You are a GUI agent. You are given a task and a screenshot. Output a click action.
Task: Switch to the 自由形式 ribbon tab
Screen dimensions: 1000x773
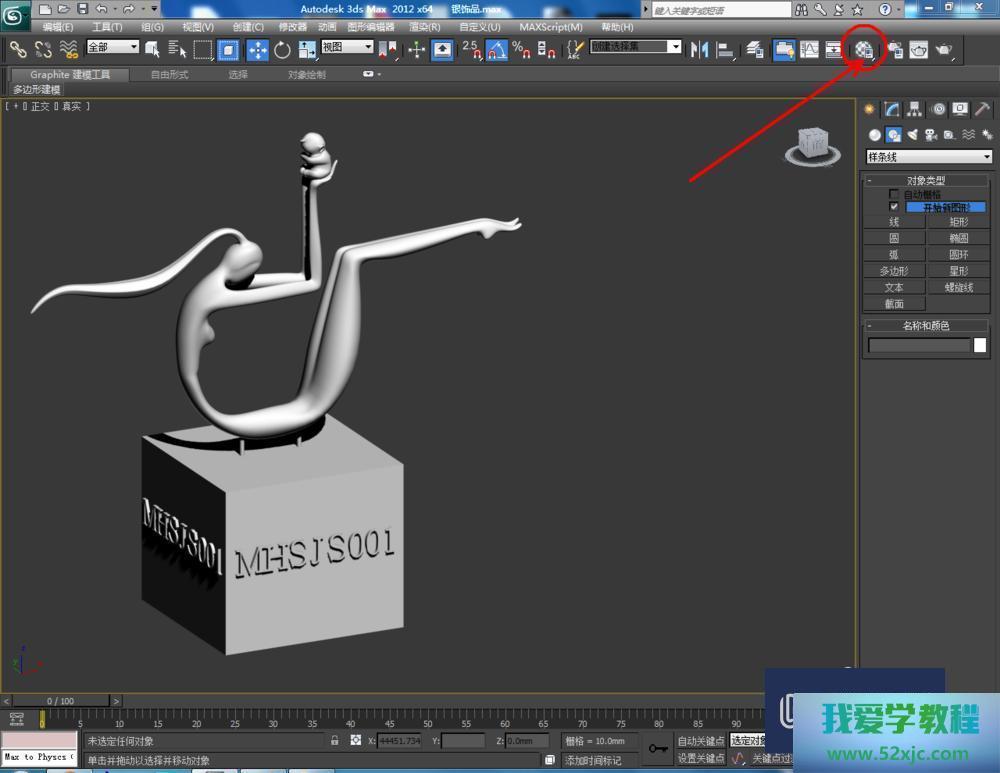[x=169, y=75]
